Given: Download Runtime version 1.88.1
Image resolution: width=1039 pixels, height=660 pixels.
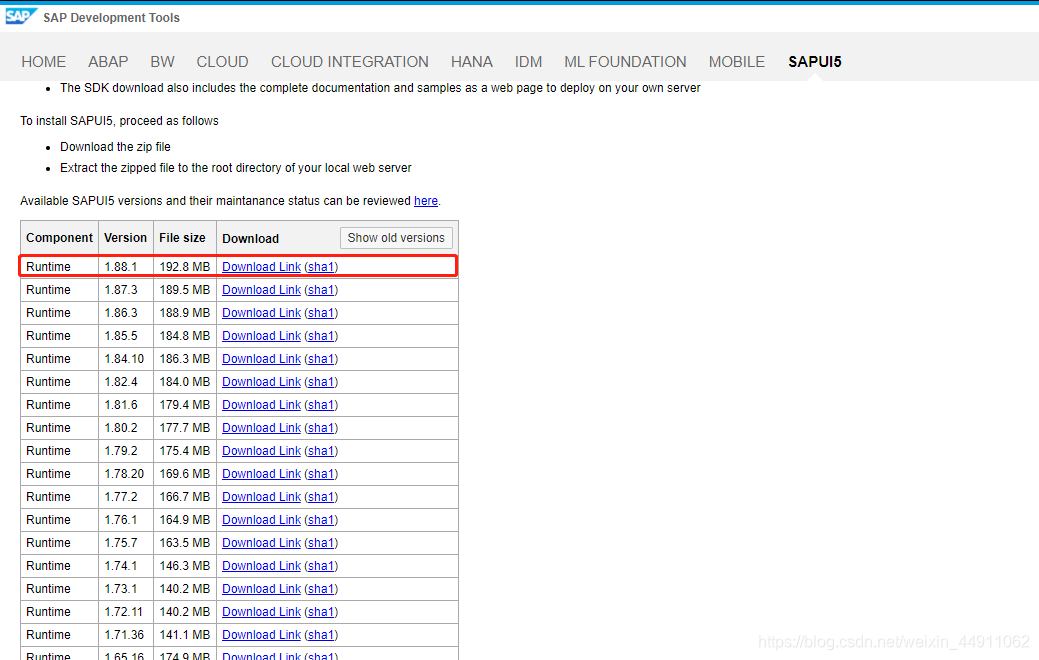Looking at the screenshot, I should pos(262,266).
